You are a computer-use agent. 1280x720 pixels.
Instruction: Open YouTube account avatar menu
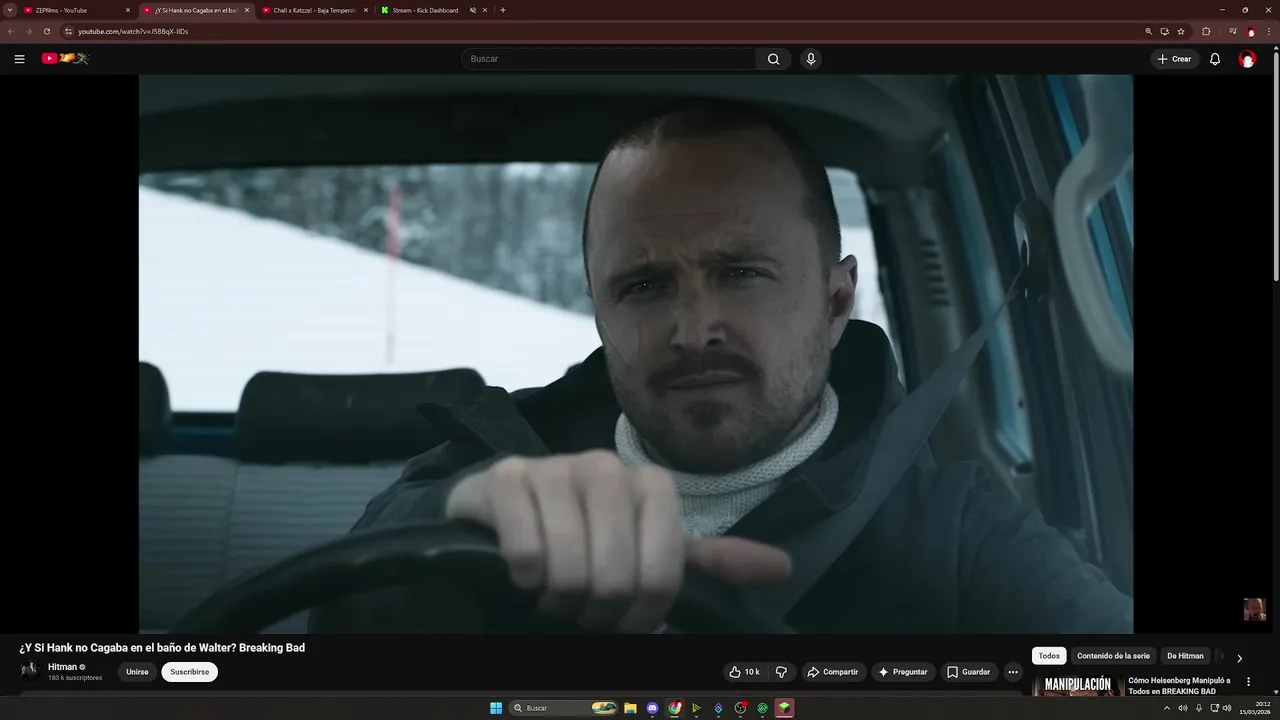pos(1247,59)
